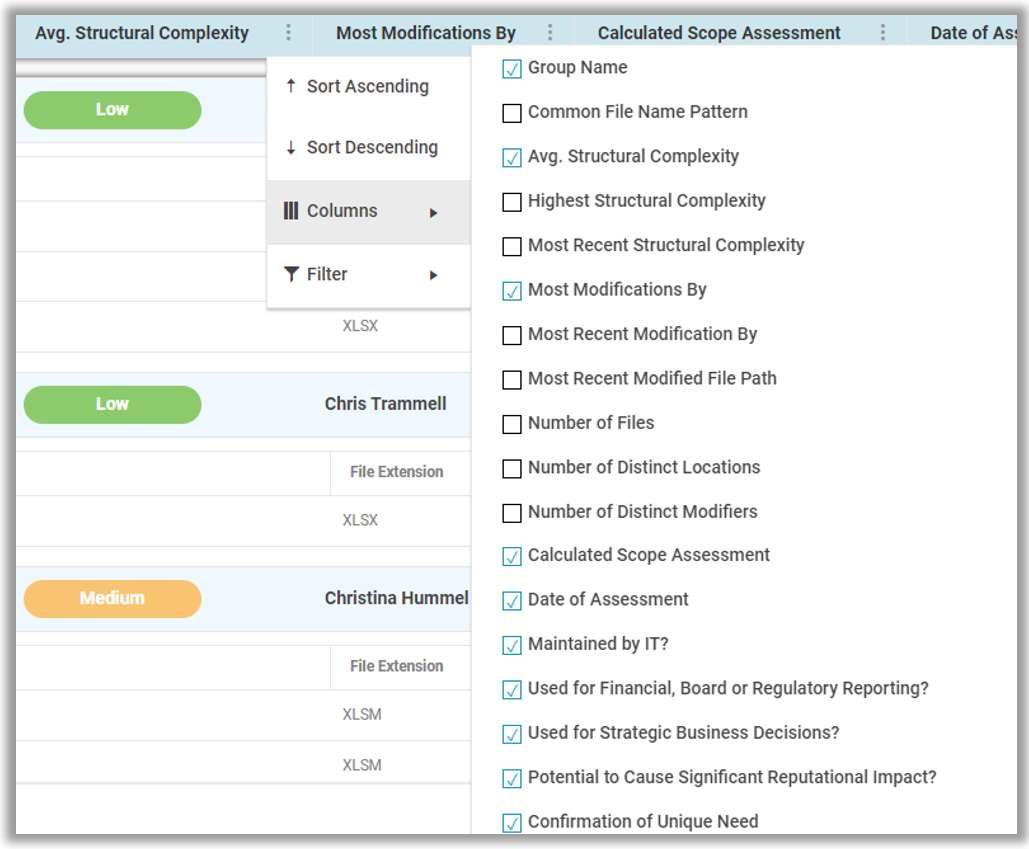Click the down-arrow Sort Descending icon
1029x849 pixels.
pyautogui.click(x=291, y=147)
